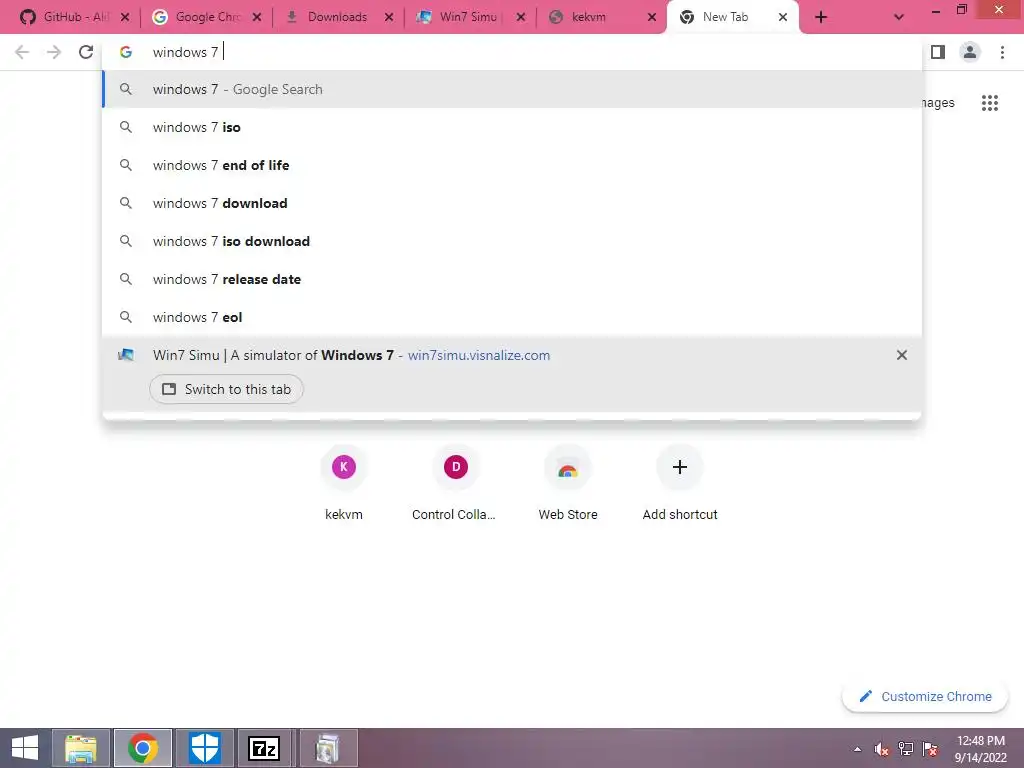The height and width of the screenshot is (768, 1024).
Task: Click the address bar with windows 7 text
Action: (x=512, y=52)
